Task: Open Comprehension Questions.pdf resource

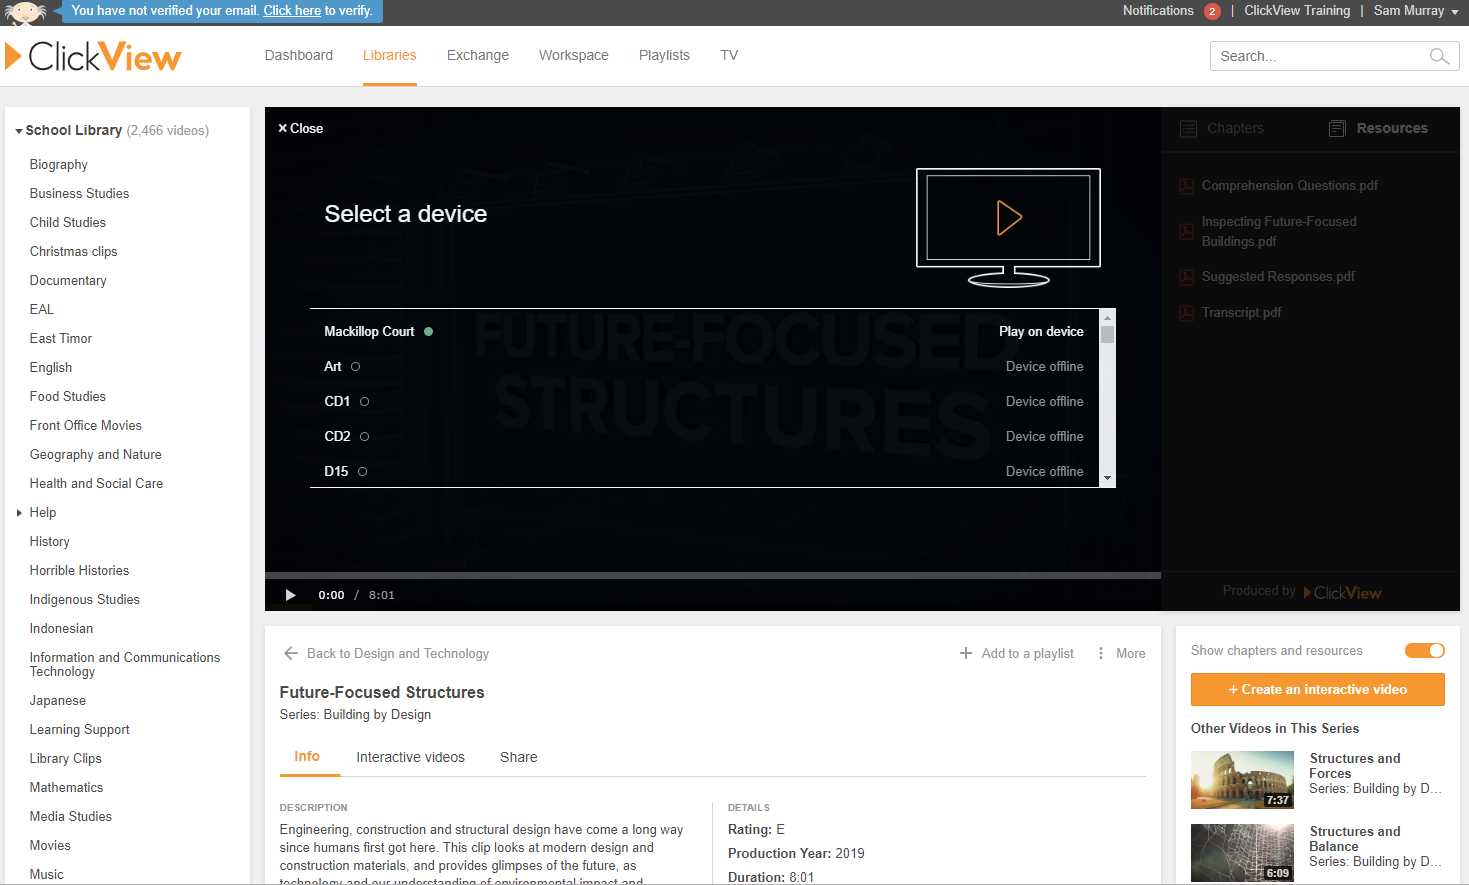Action: [x=1289, y=185]
